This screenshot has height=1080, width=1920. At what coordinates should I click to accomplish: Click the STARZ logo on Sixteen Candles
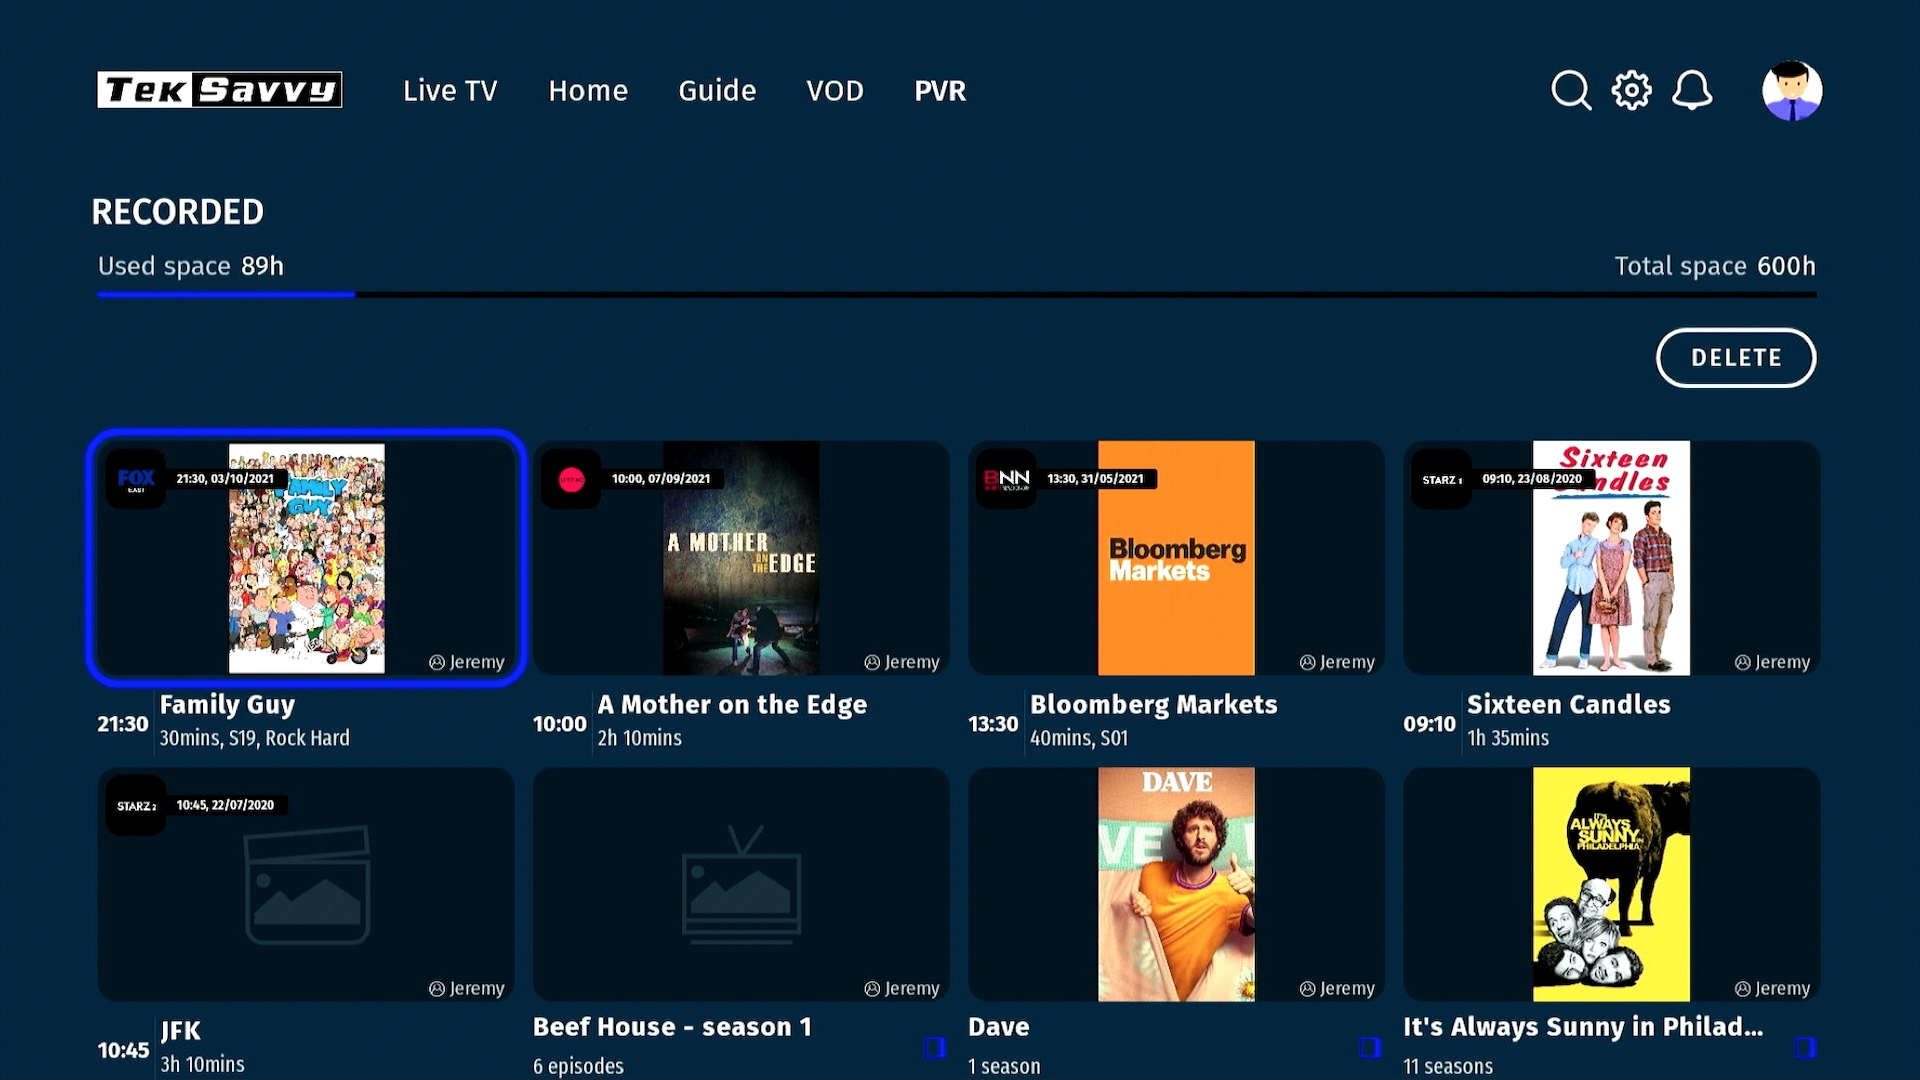pyautogui.click(x=1441, y=479)
